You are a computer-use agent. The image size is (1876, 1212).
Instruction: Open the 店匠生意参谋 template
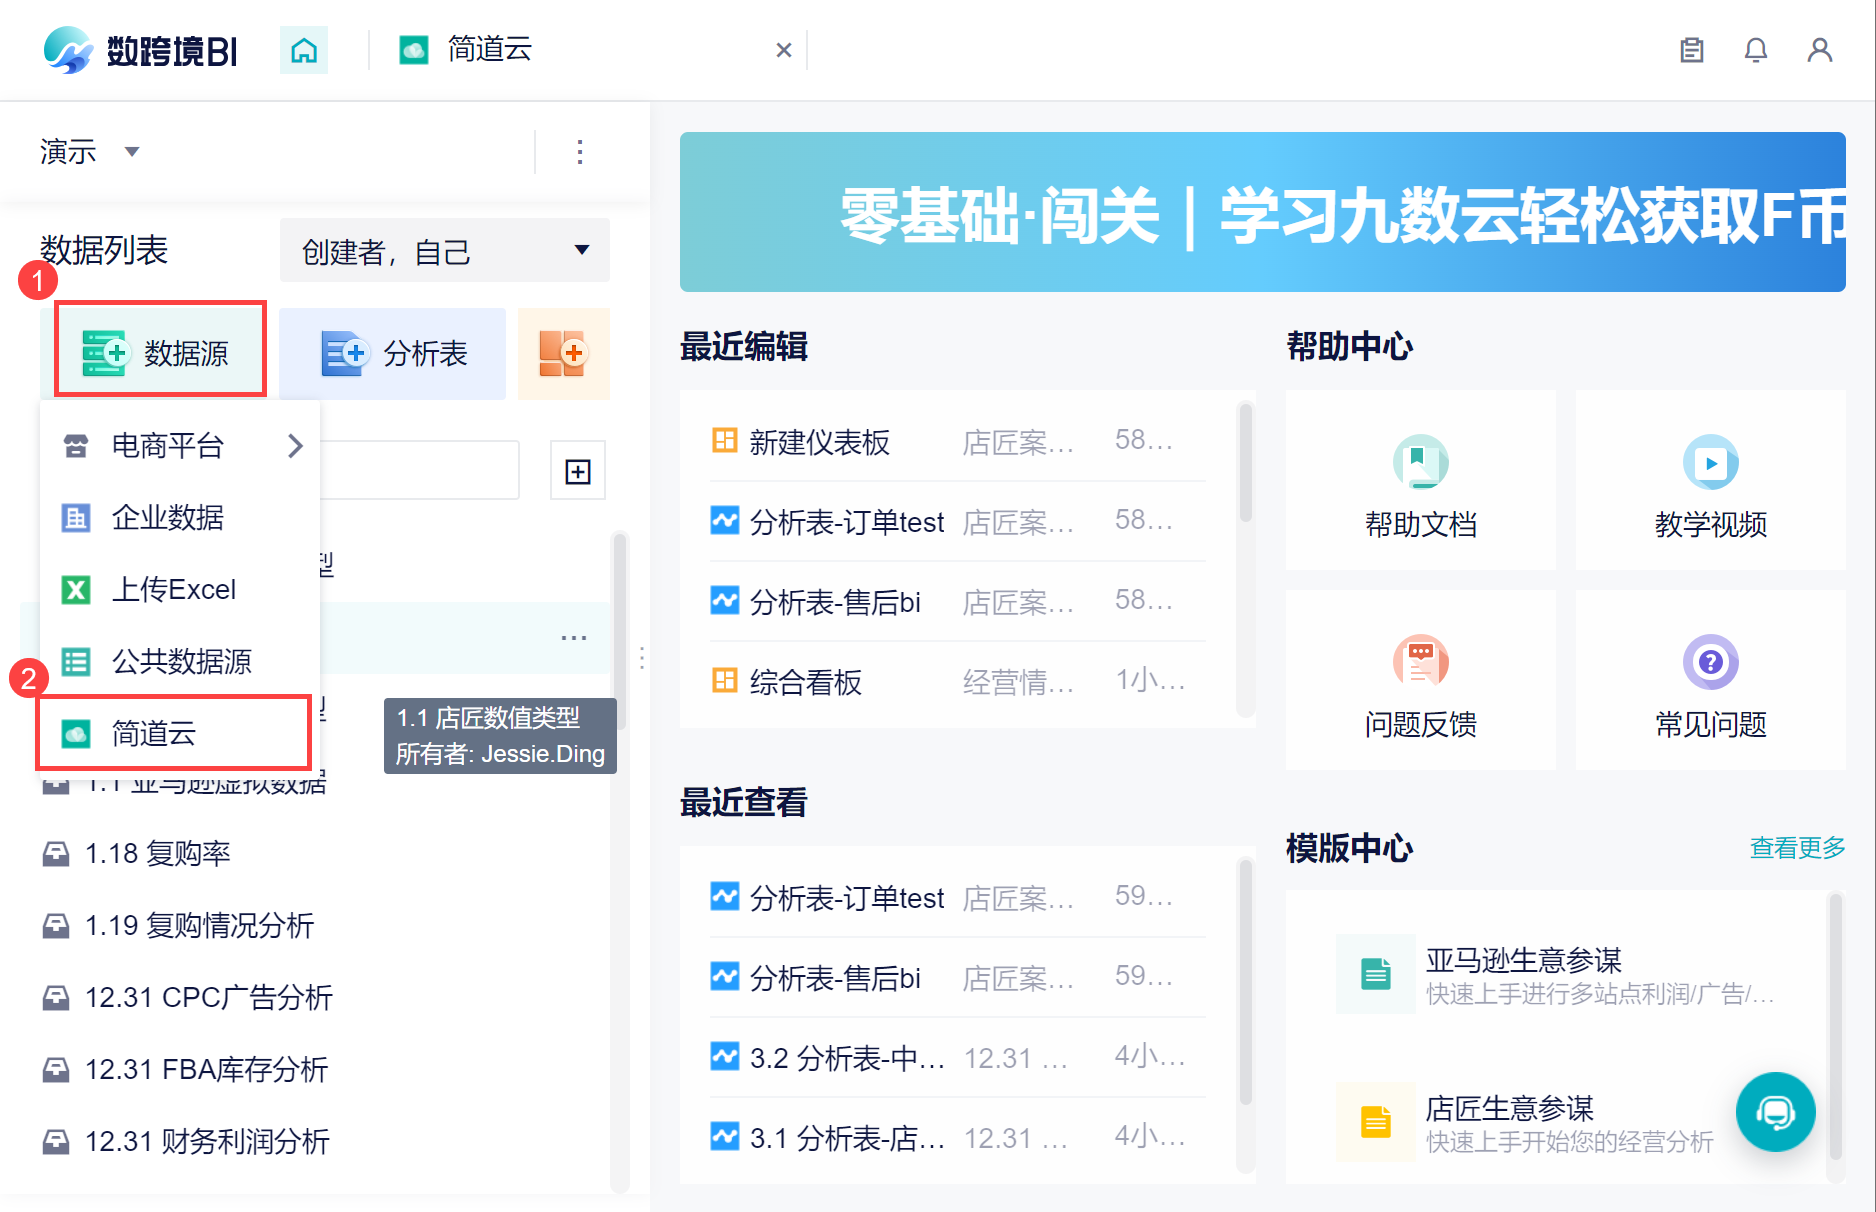tap(1525, 1123)
